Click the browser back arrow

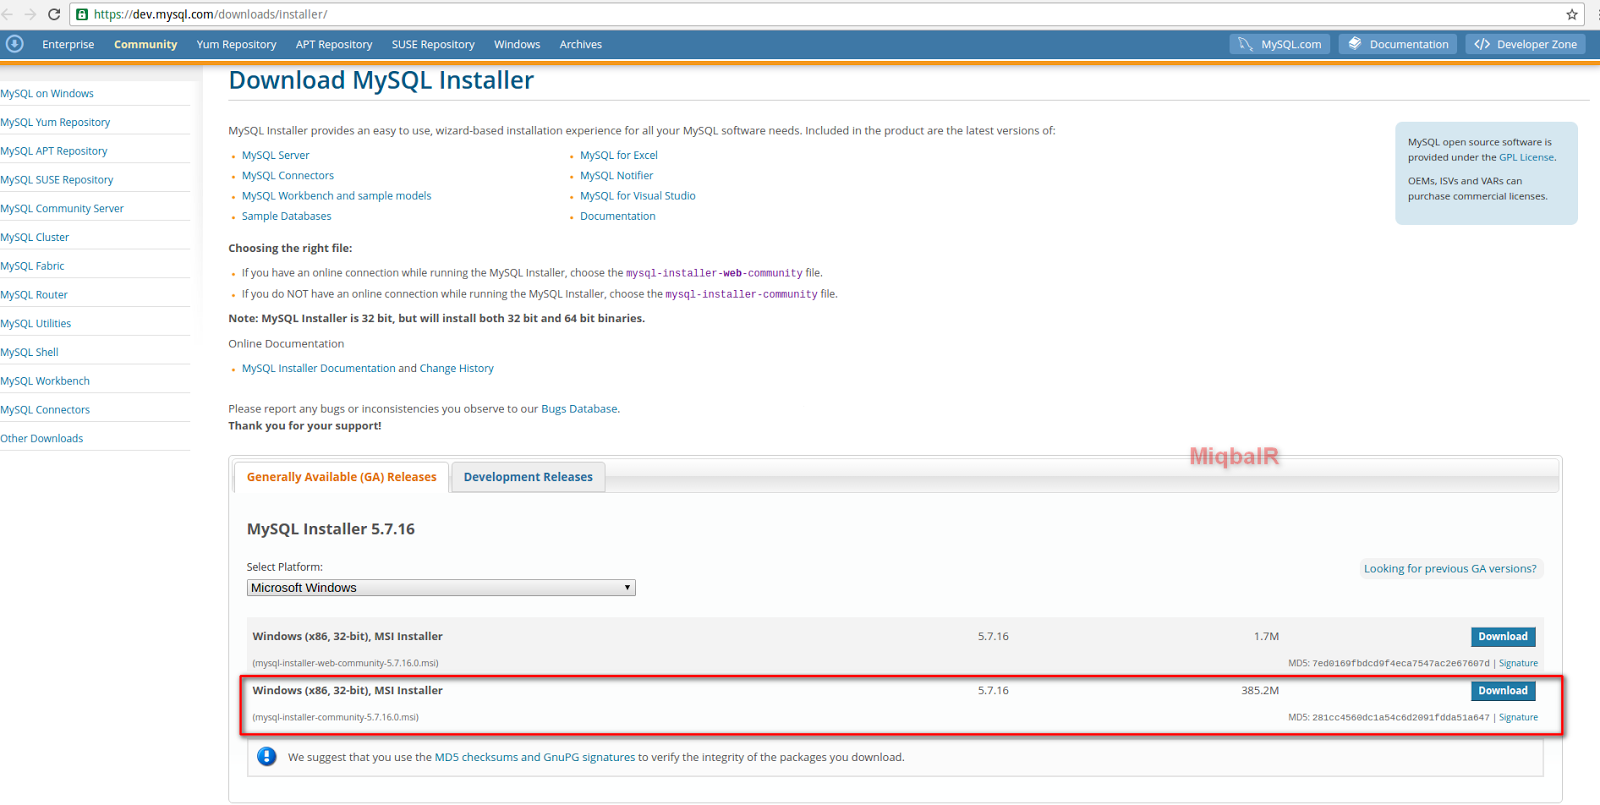(x=8, y=14)
